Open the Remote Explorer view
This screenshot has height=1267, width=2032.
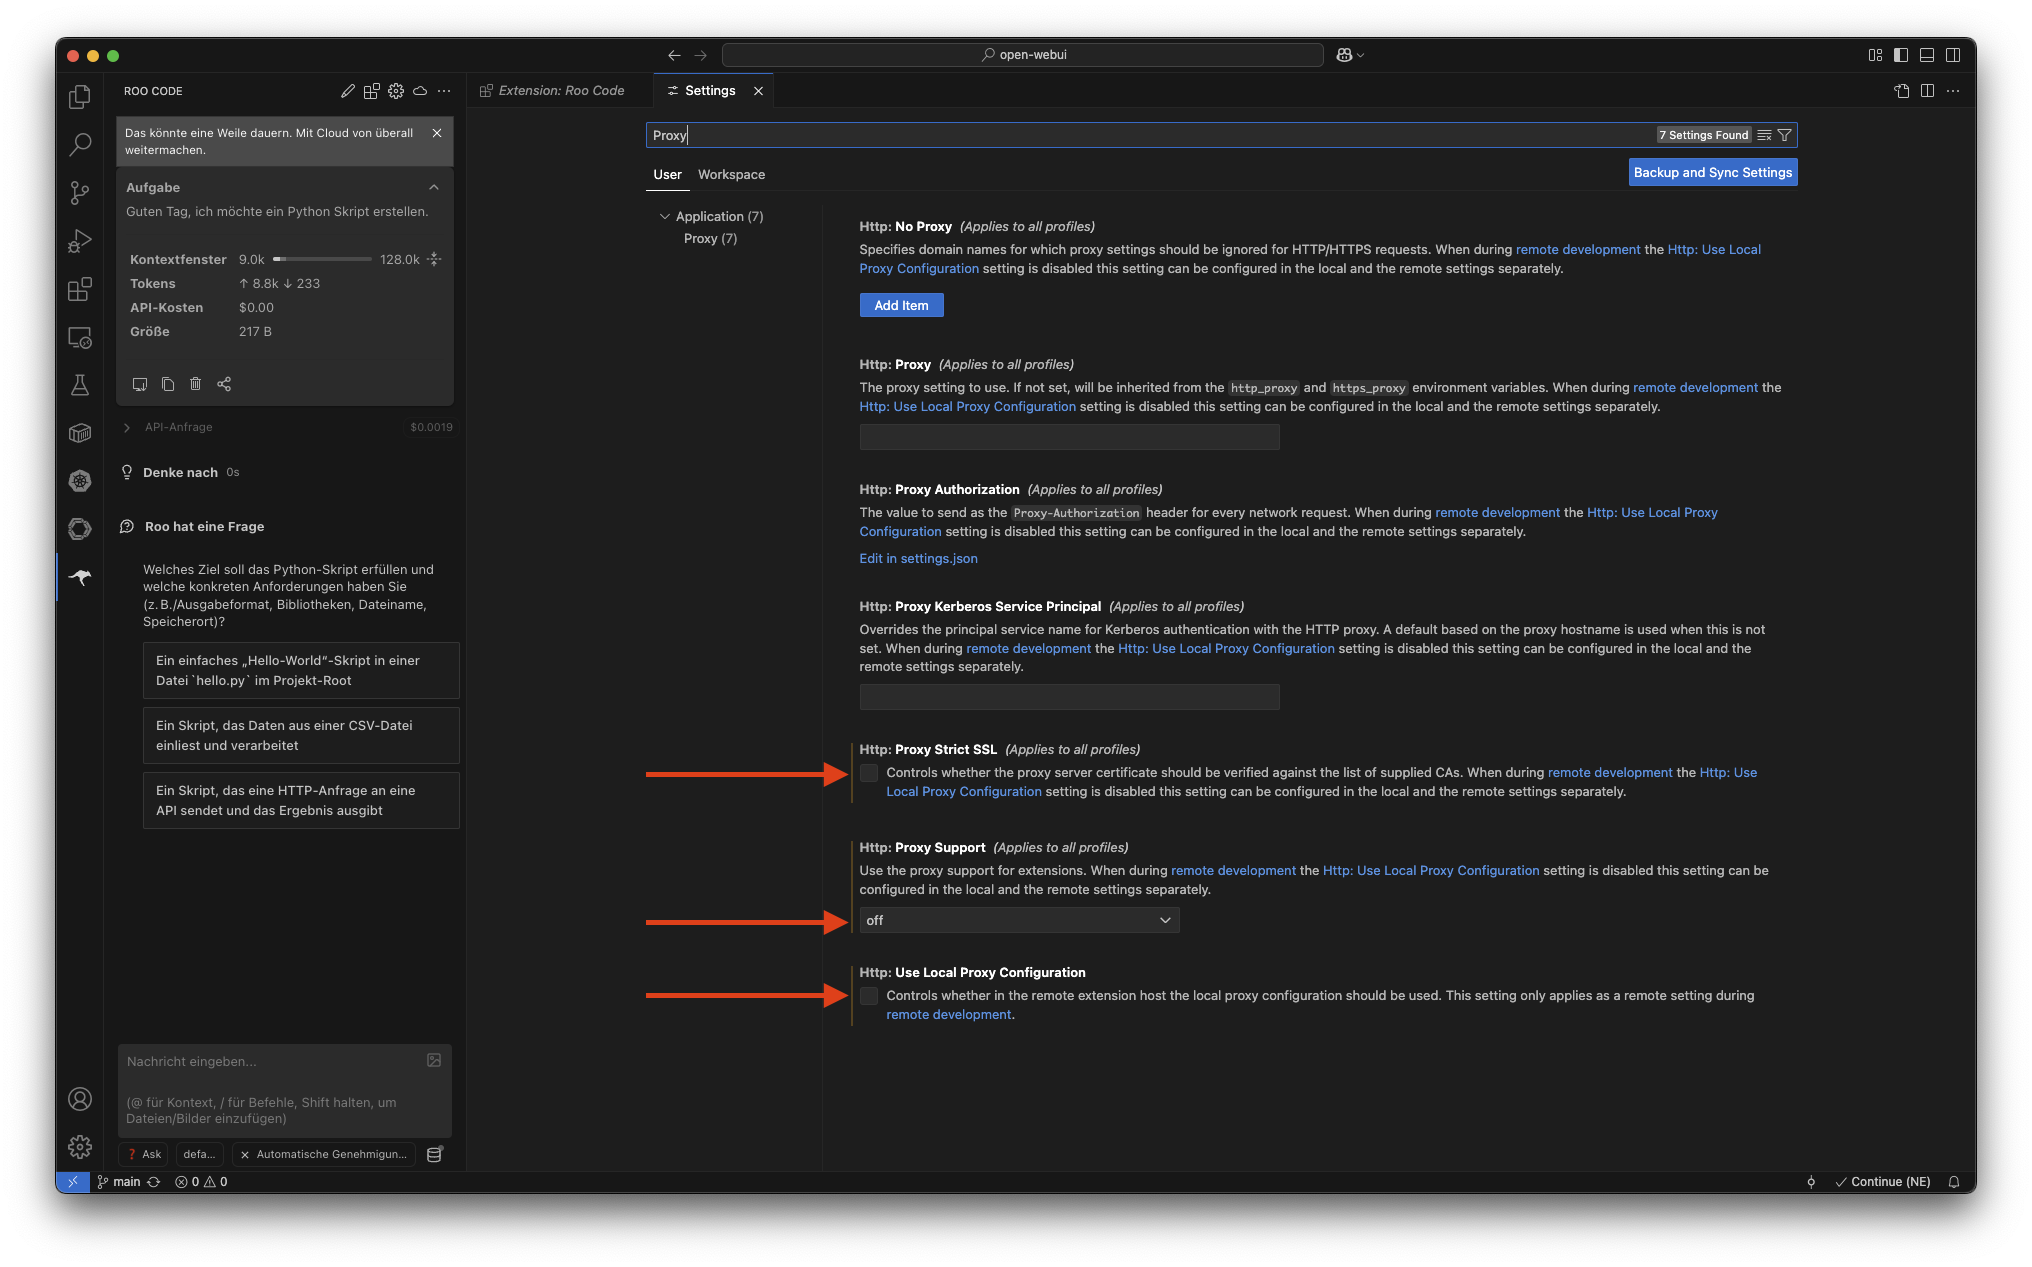(80, 337)
